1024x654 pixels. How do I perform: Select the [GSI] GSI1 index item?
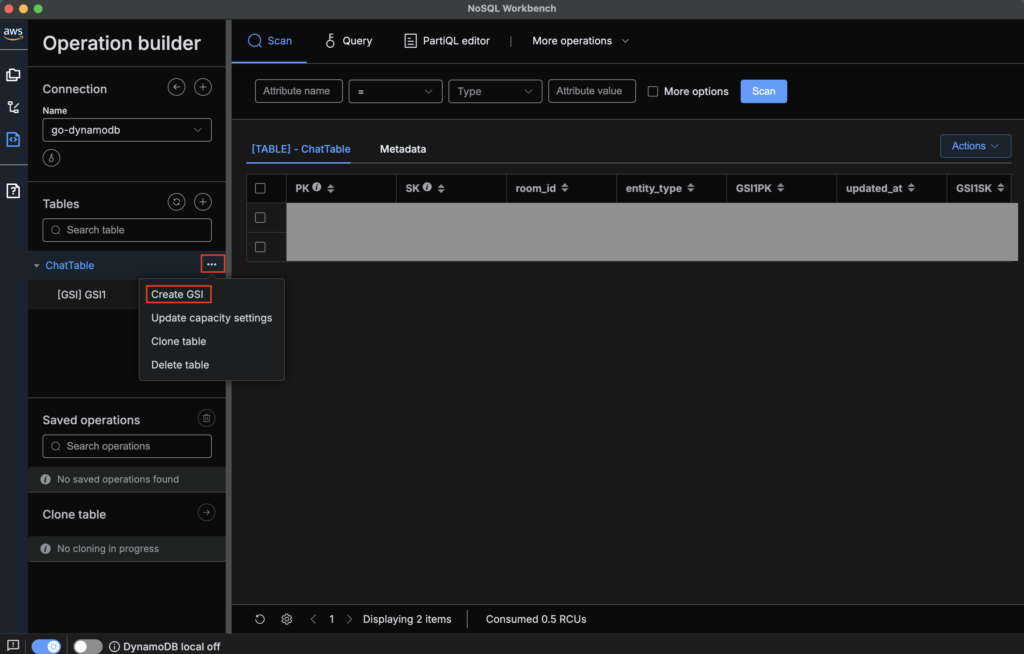coord(81,294)
